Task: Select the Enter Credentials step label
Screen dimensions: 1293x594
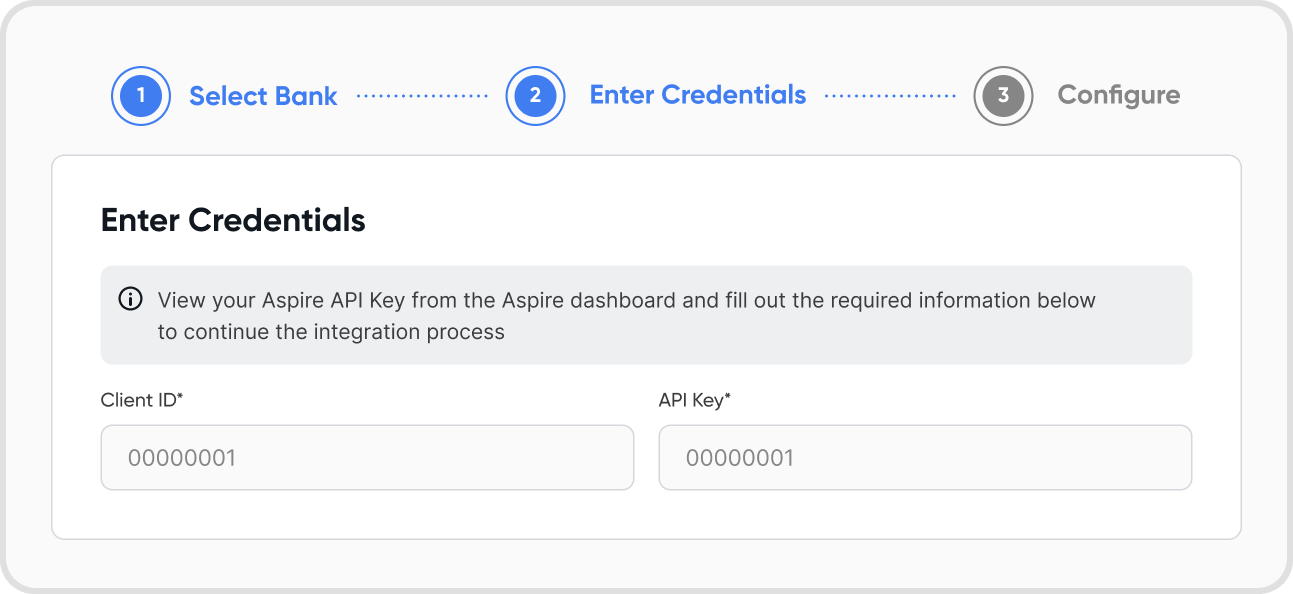Action: click(x=698, y=95)
